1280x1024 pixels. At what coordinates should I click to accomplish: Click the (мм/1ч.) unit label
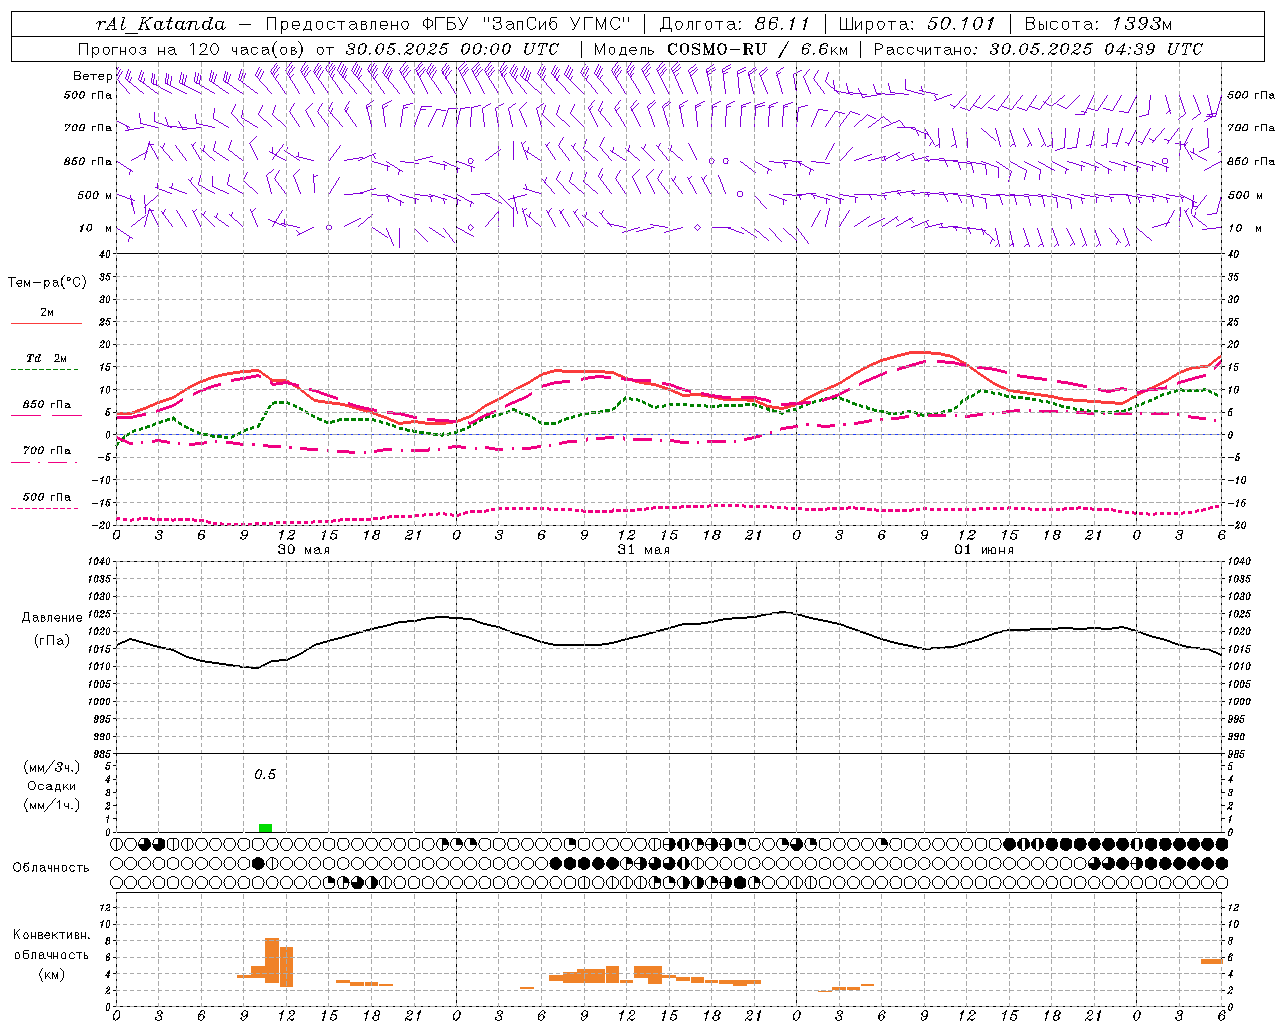[x=52, y=805]
